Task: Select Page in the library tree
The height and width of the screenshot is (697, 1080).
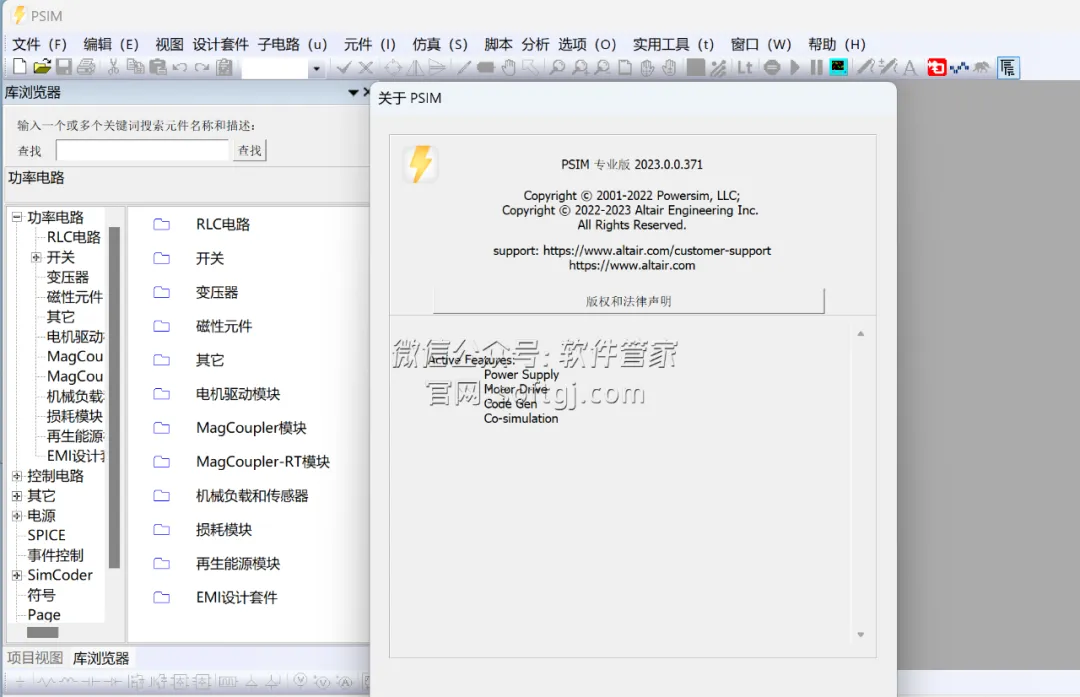Action: 44,614
